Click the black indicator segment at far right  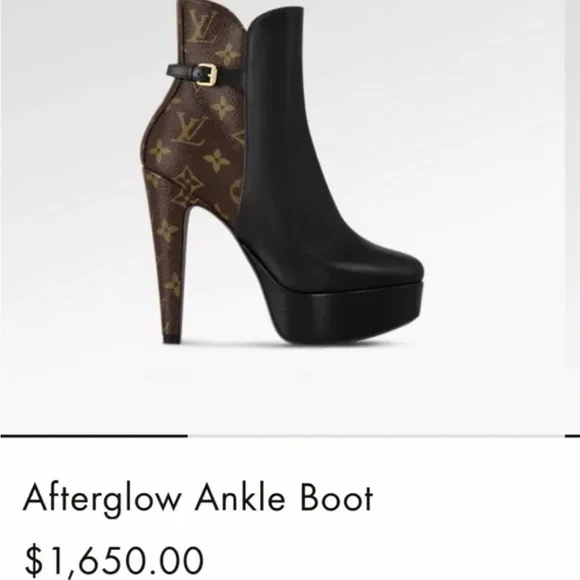[x=572, y=436]
